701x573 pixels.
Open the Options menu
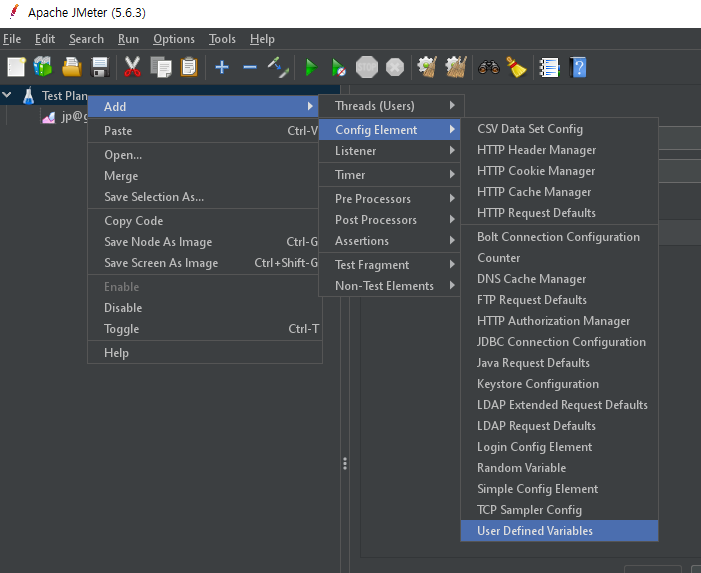click(x=174, y=39)
